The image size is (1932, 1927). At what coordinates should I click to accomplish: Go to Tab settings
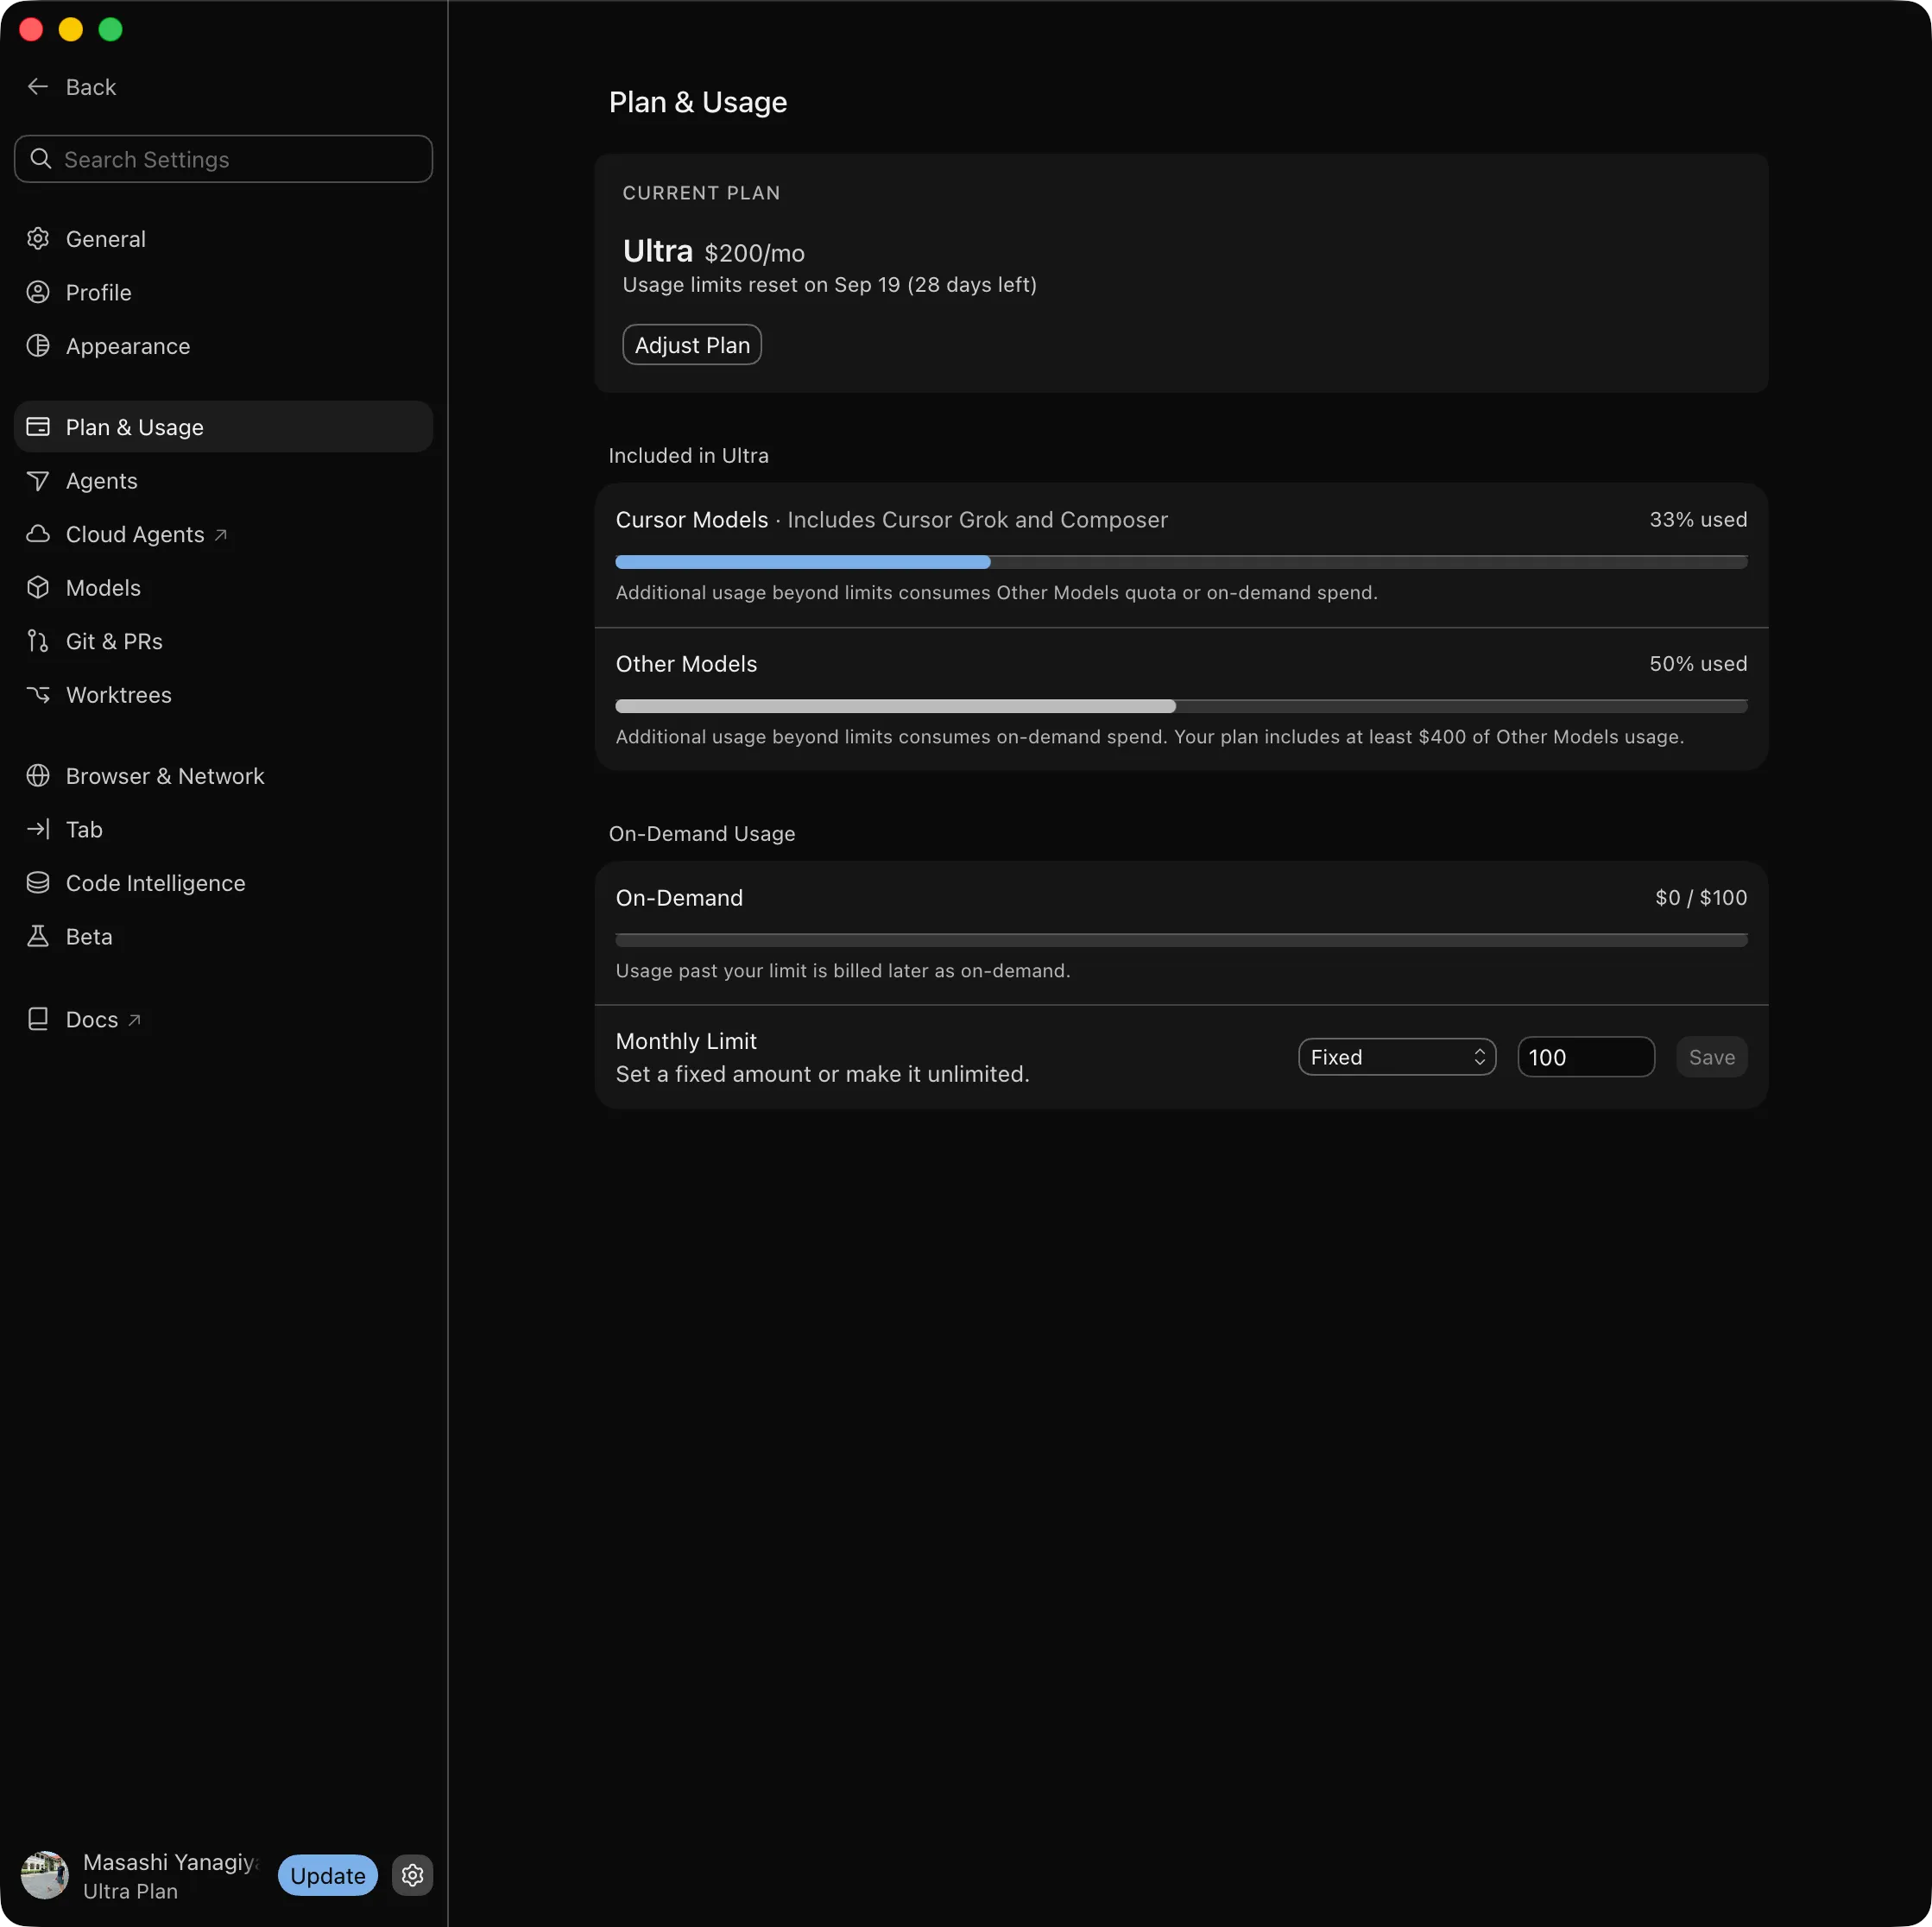pos(223,829)
